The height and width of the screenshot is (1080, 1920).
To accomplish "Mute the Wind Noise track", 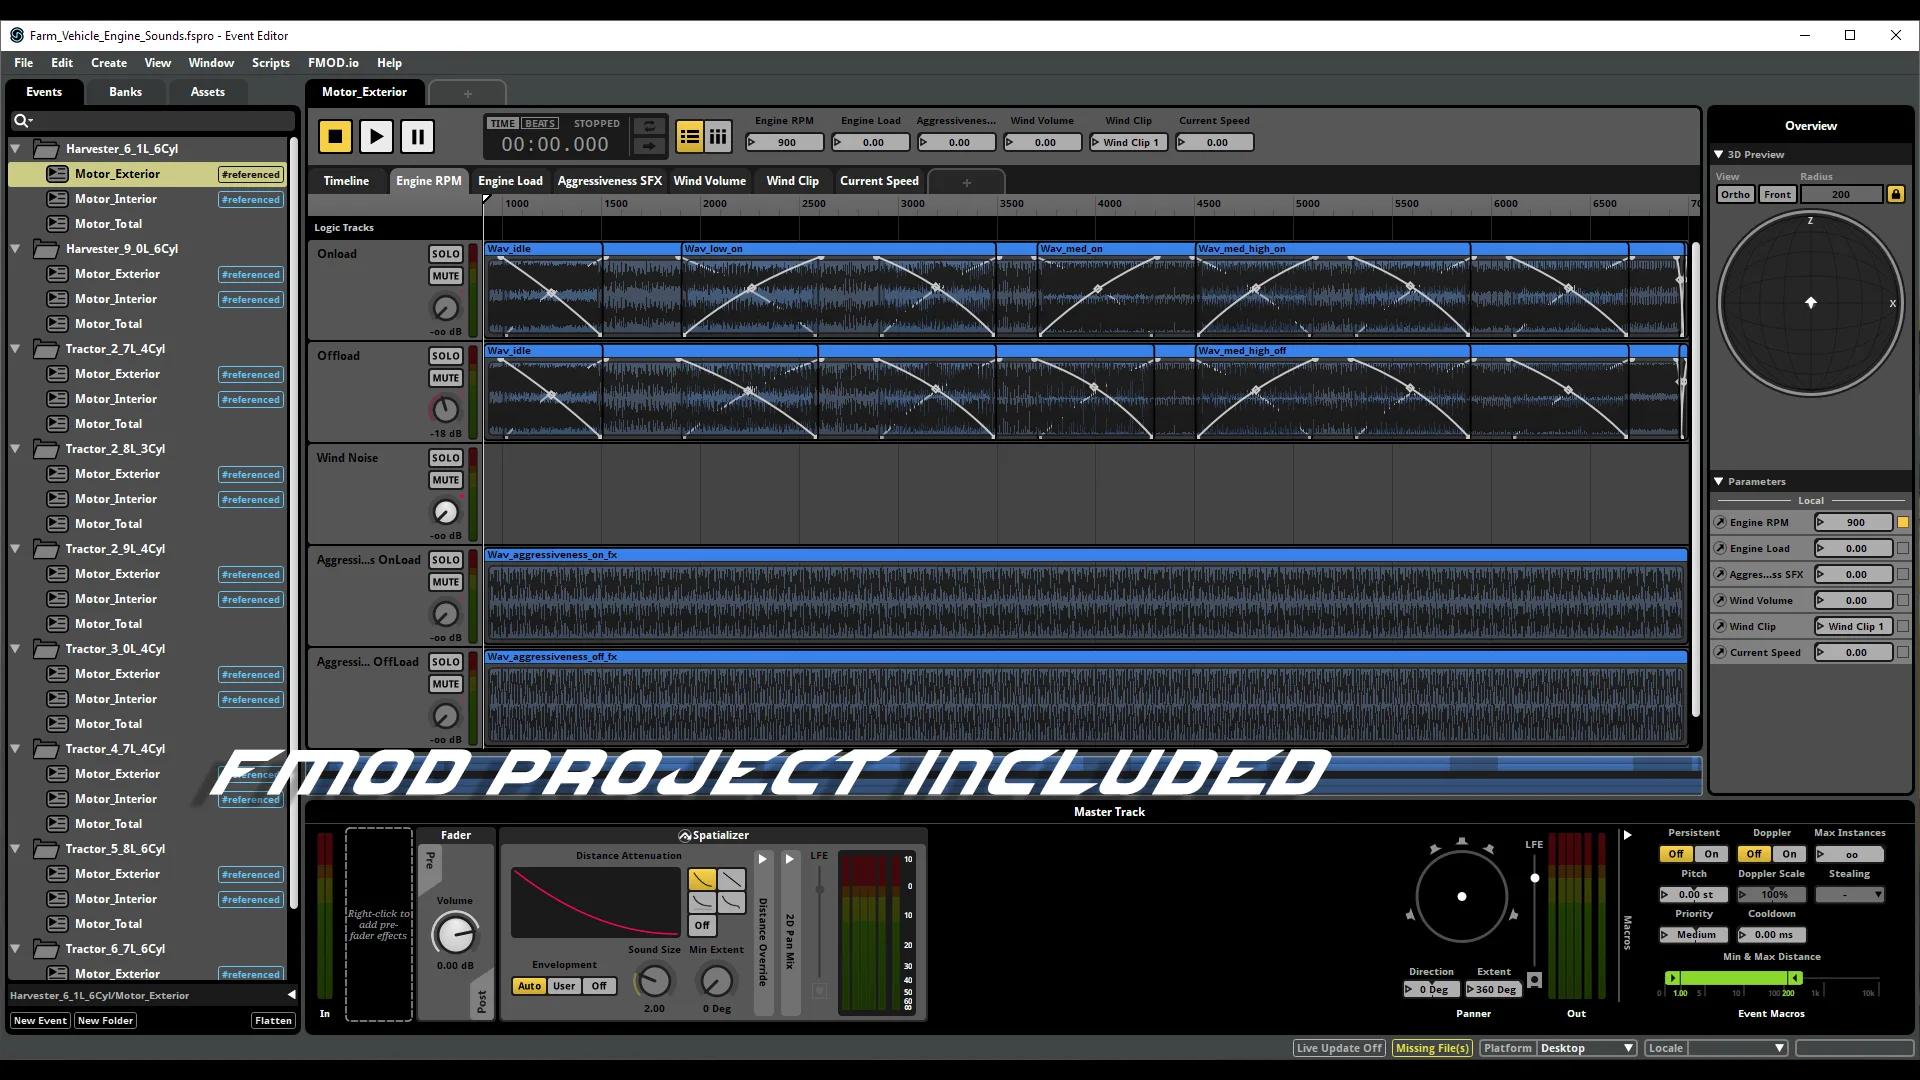I will pyautogui.click(x=445, y=480).
